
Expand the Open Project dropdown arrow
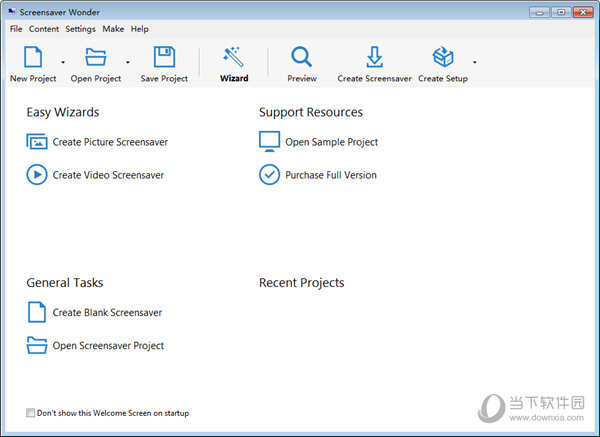click(x=128, y=62)
